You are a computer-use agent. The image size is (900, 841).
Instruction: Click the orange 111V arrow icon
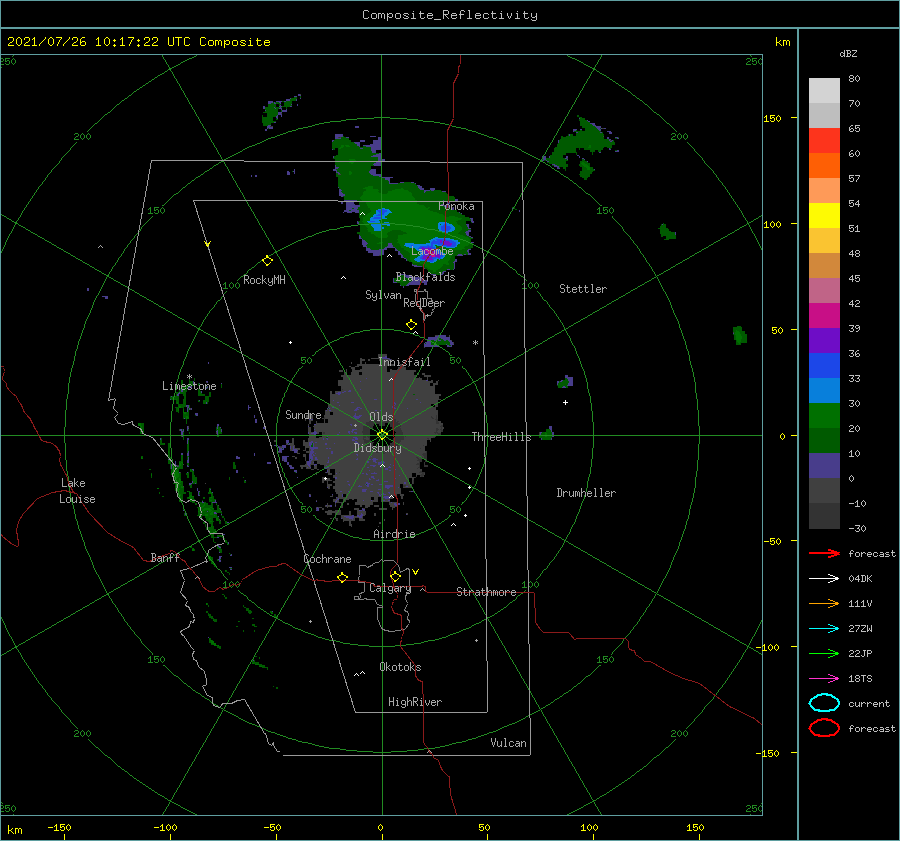824,603
